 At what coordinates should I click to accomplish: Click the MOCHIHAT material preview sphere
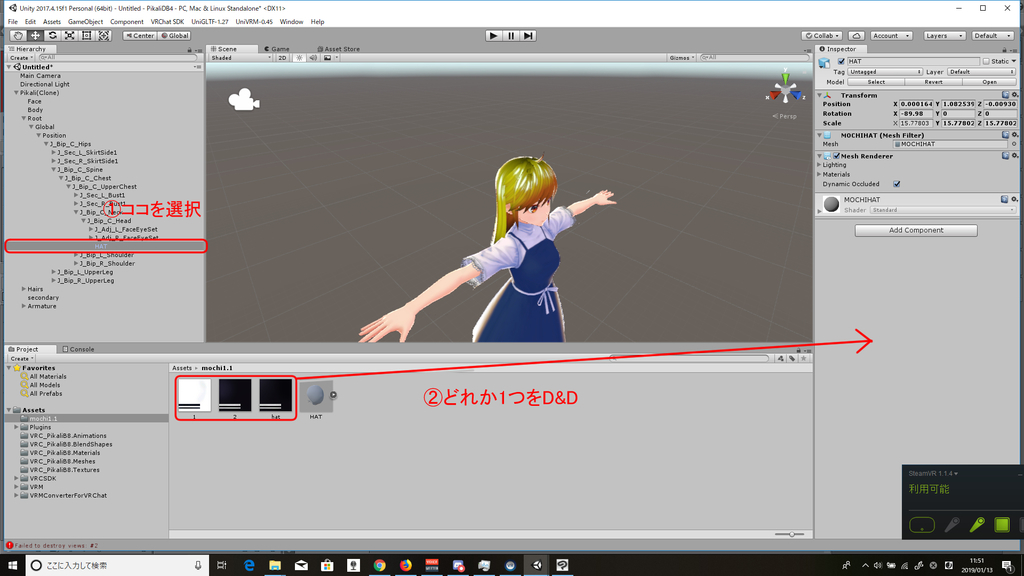click(831, 204)
